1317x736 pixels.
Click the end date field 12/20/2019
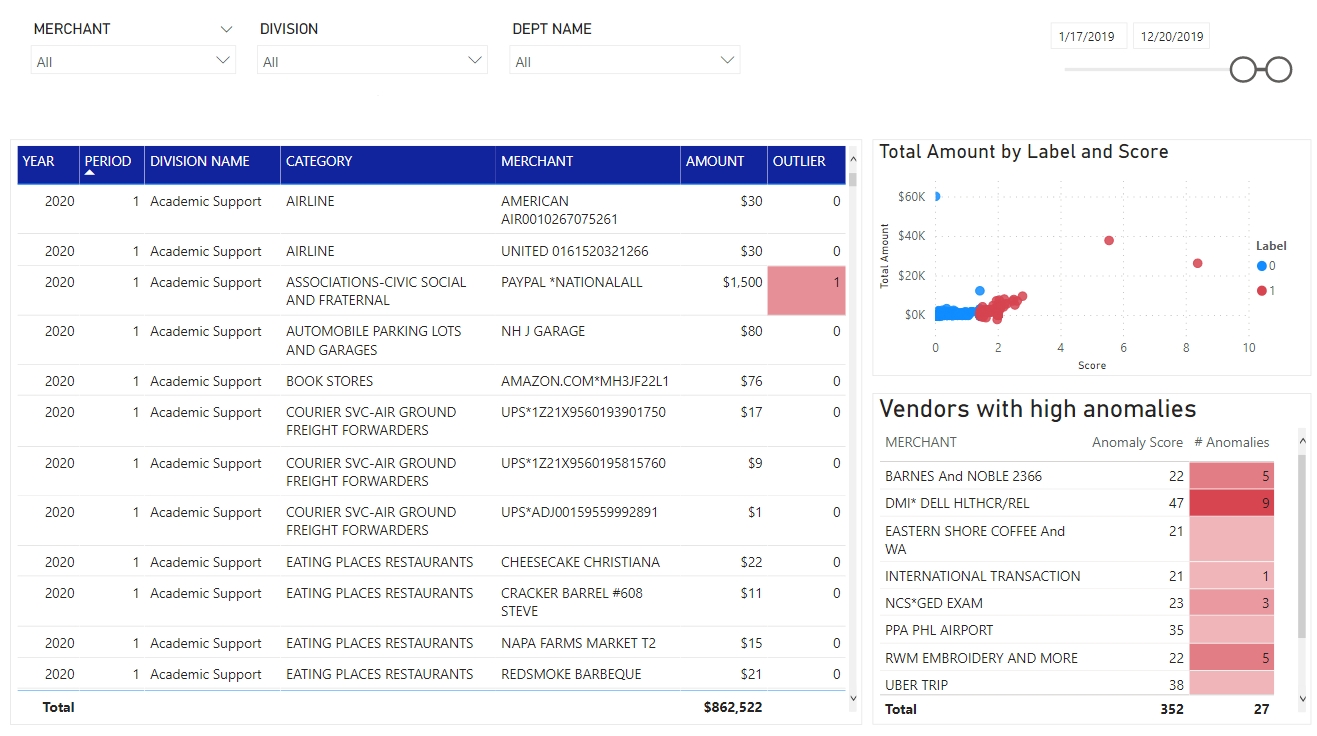coord(1171,37)
